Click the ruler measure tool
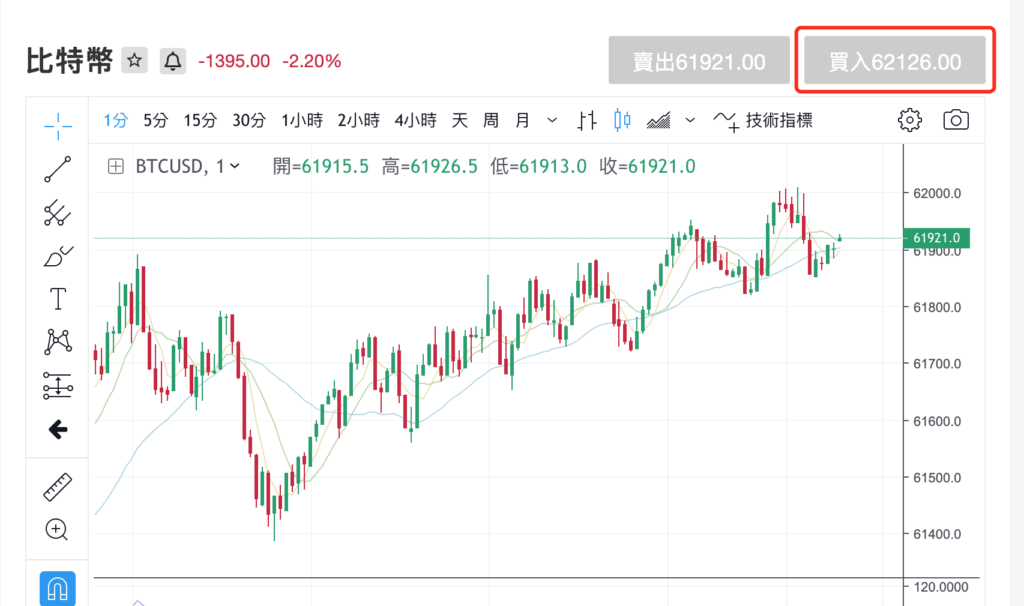Image resolution: width=1024 pixels, height=606 pixels. tap(58, 487)
